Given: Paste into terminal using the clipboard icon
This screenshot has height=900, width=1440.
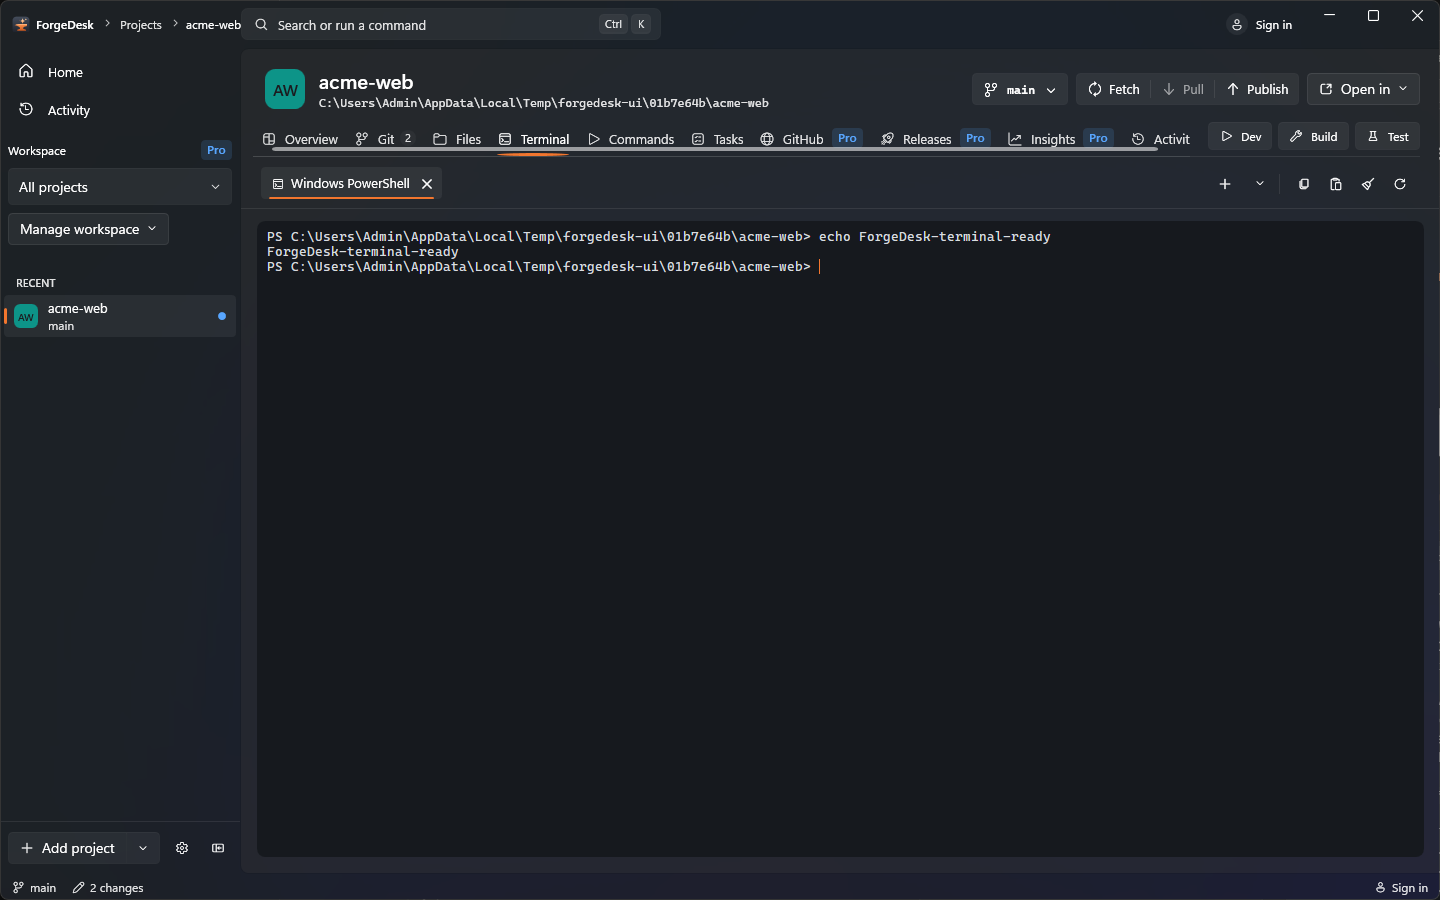Looking at the screenshot, I should pyautogui.click(x=1336, y=184).
